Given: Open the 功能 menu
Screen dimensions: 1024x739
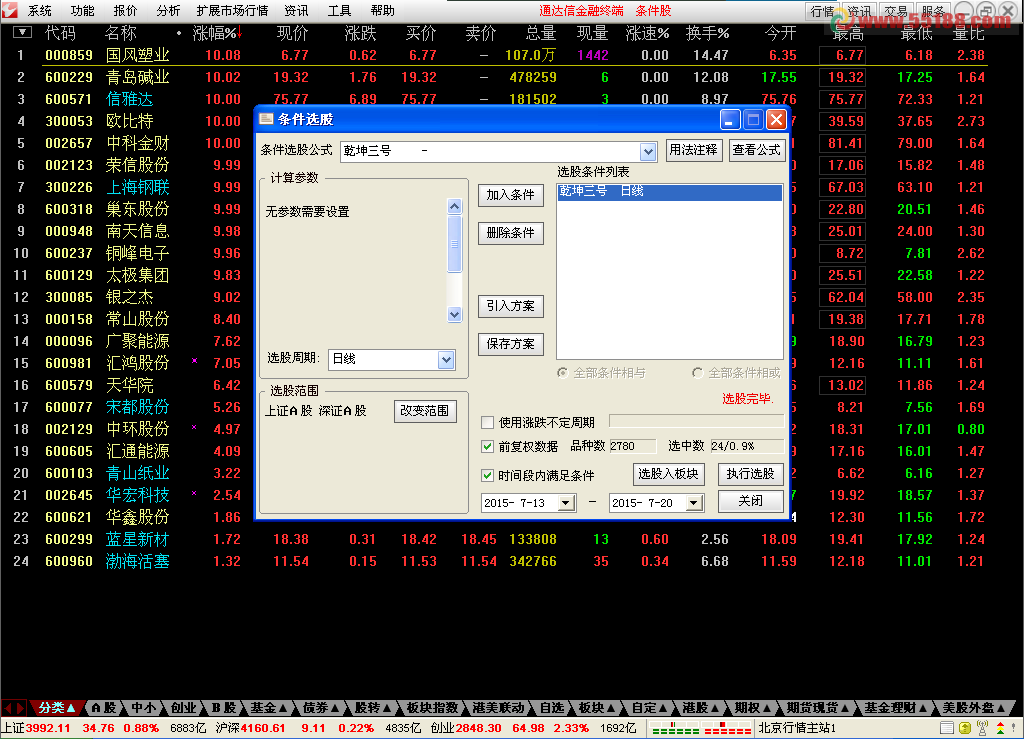Looking at the screenshot, I should (82, 10).
